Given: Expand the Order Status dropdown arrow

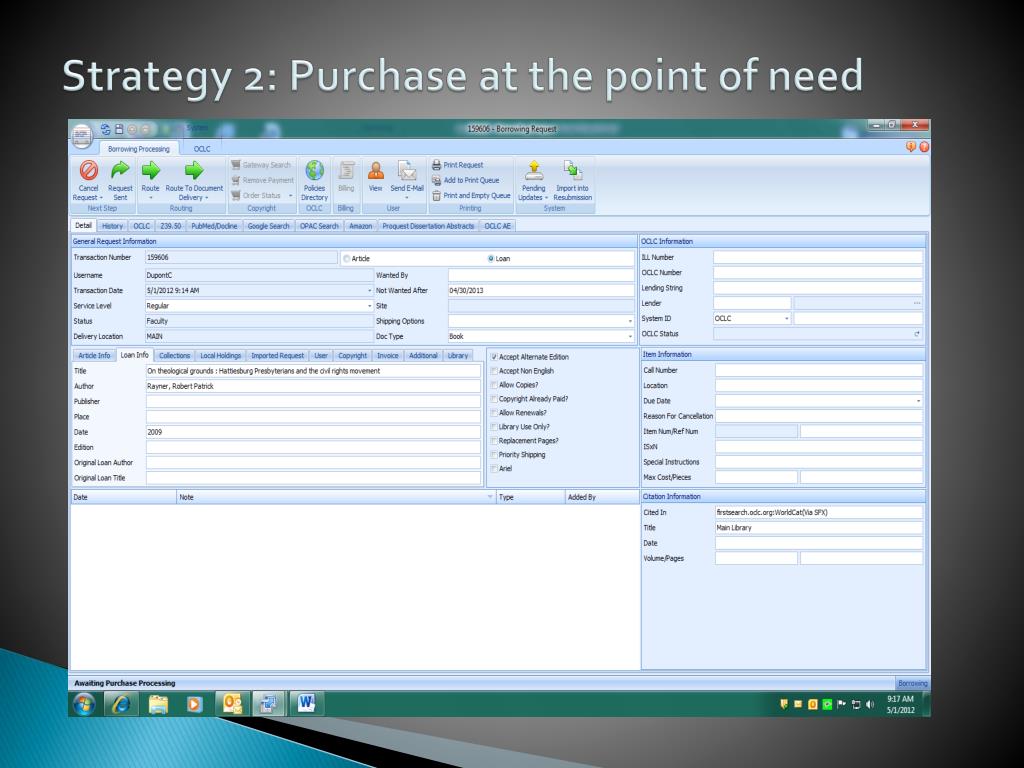Looking at the screenshot, I should [x=291, y=195].
